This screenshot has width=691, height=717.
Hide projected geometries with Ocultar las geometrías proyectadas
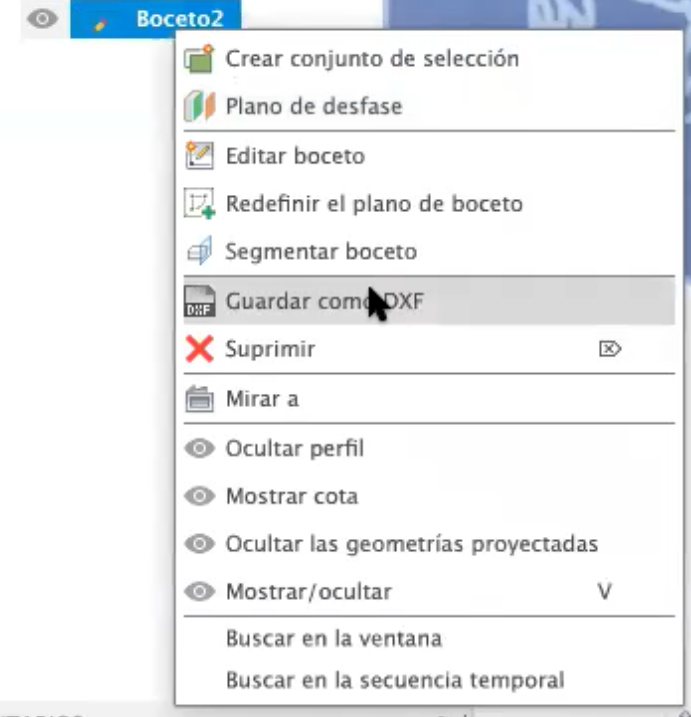pos(411,544)
